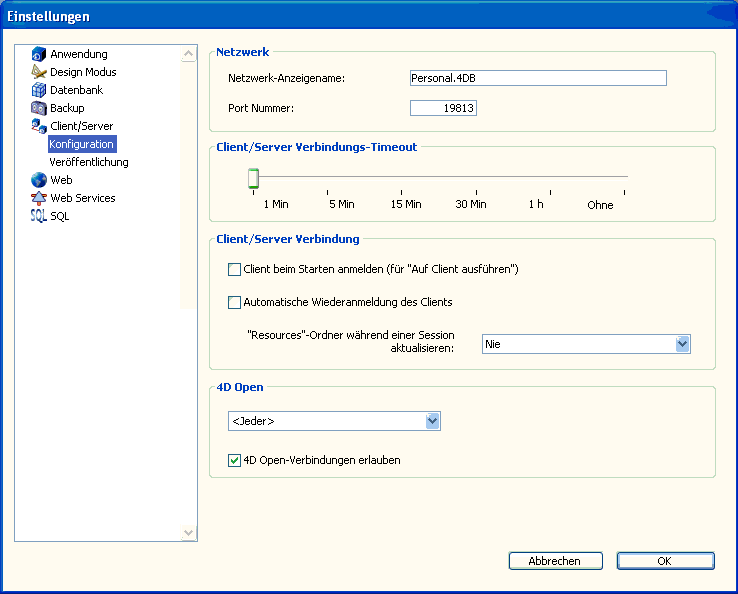This screenshot has width=738, height=594.
Task: Click the Abbrechen button
Action: point(555,561)
